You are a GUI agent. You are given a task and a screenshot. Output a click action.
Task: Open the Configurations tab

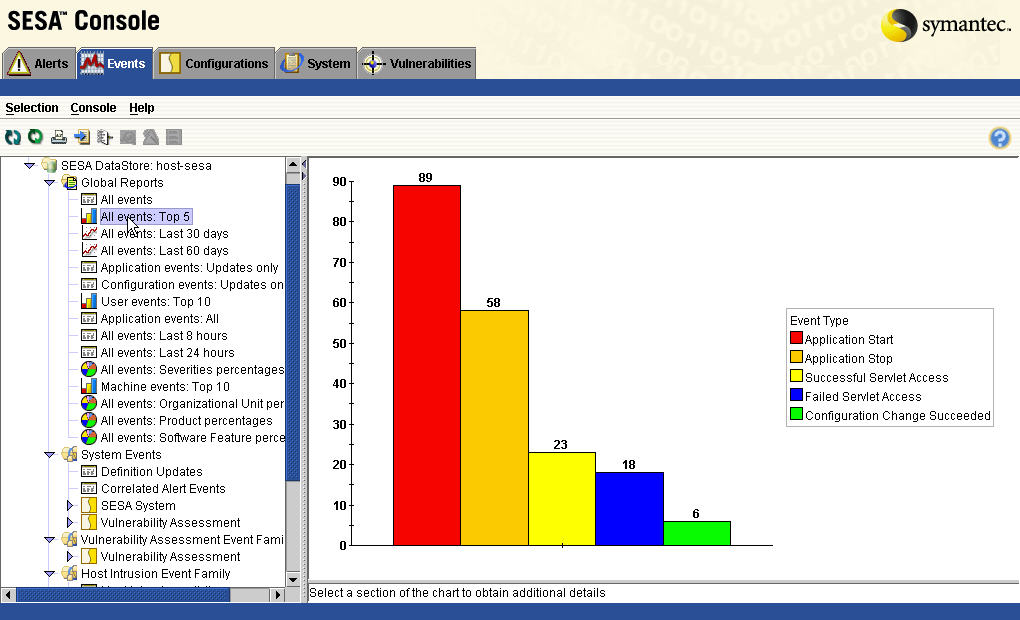214,64
